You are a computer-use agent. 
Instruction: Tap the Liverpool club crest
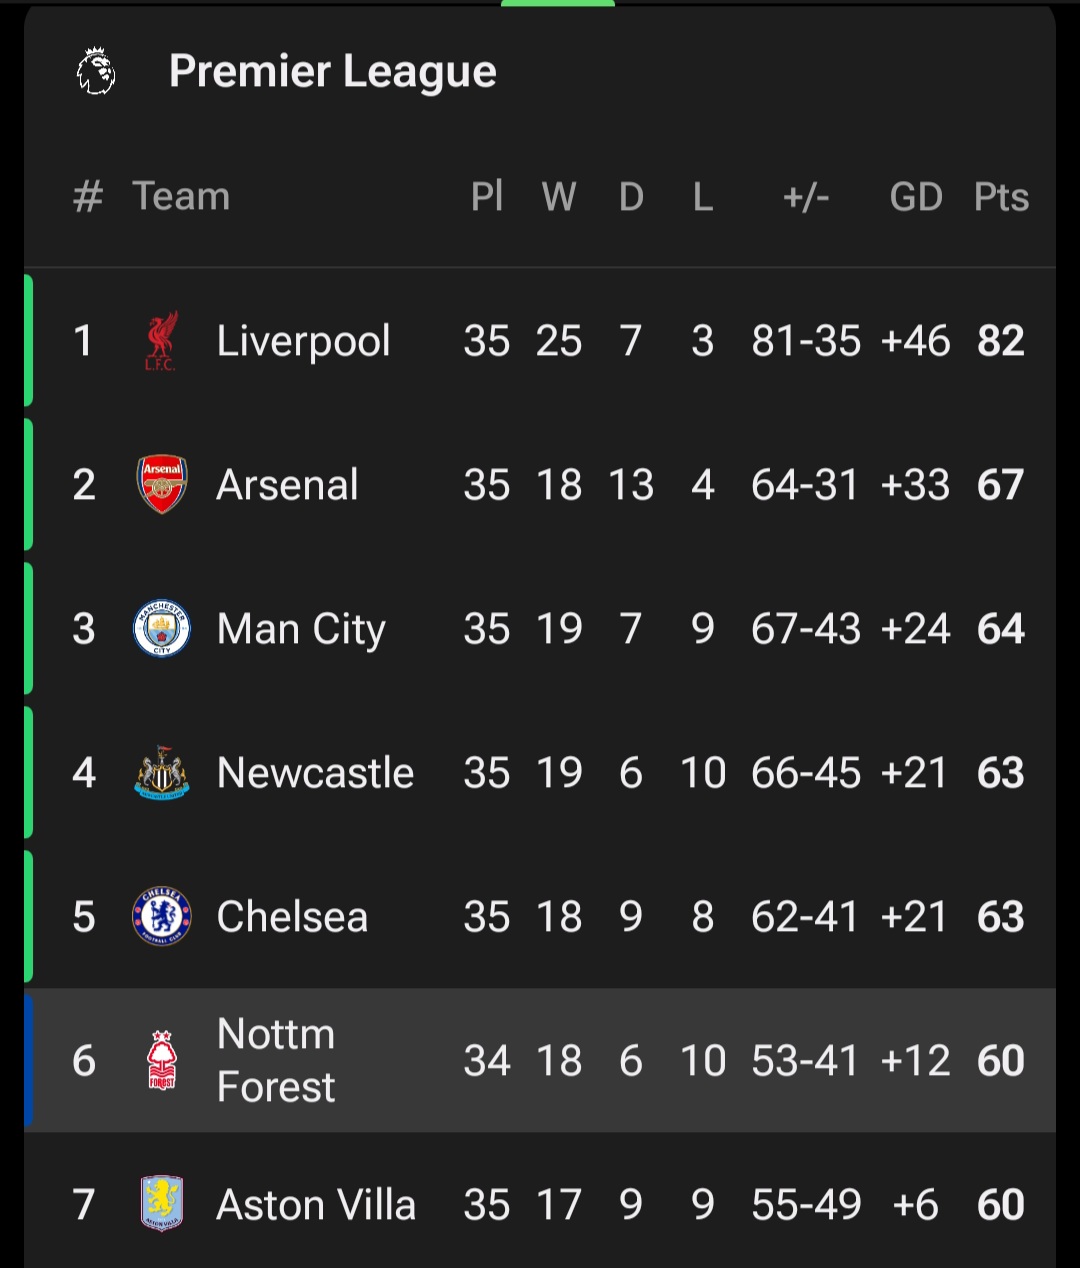coord(161,341)
